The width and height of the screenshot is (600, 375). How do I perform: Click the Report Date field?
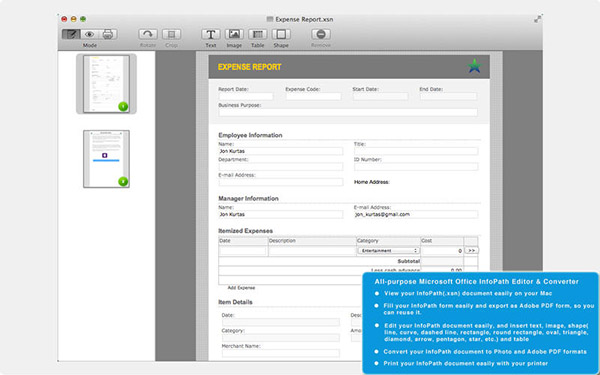click(246, 96)
